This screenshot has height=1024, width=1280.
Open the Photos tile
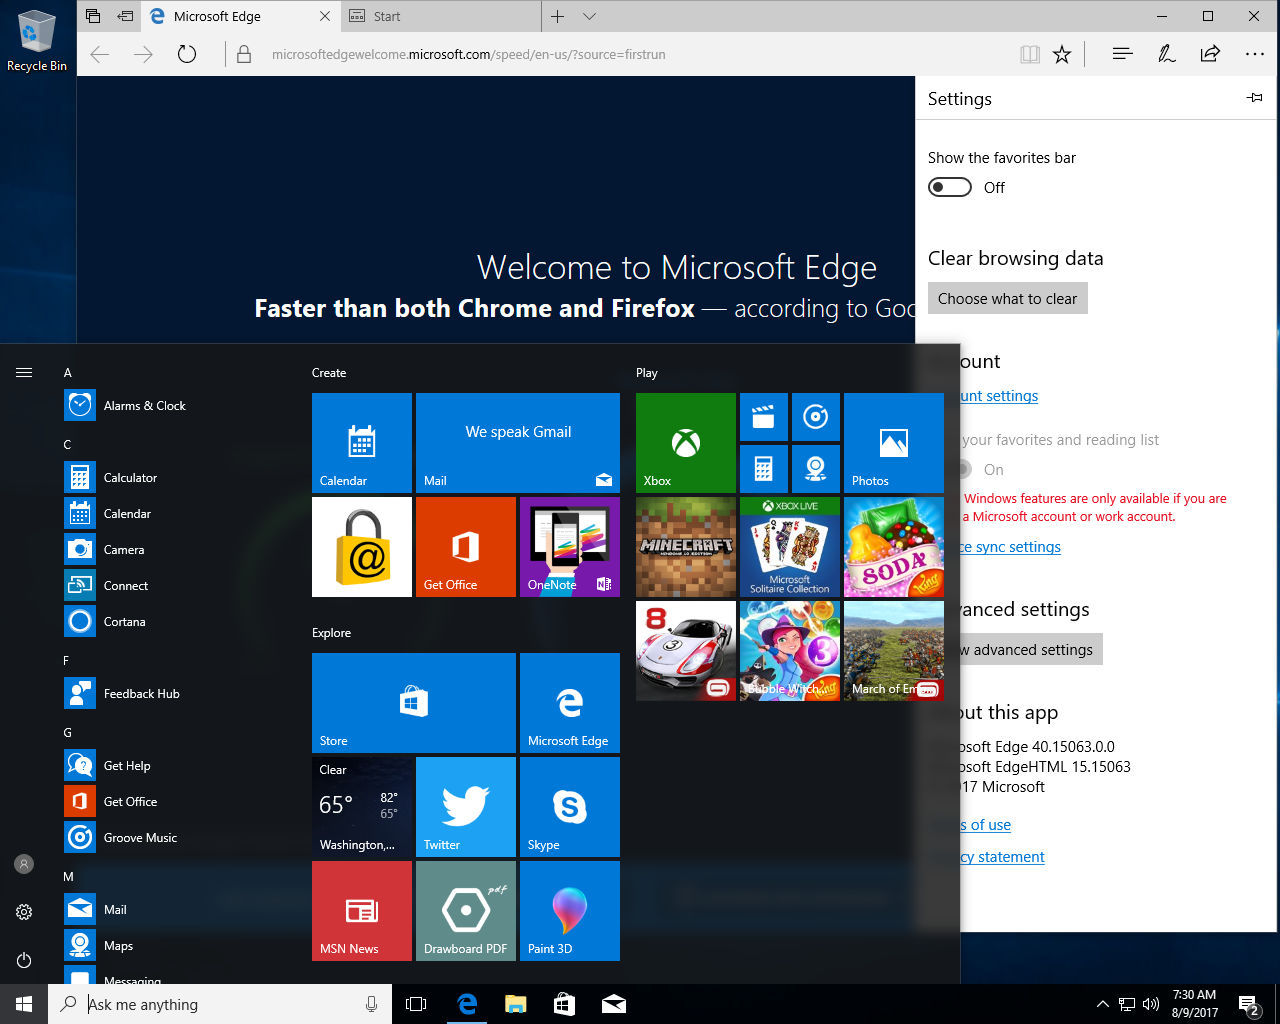(x=894, y=443)
